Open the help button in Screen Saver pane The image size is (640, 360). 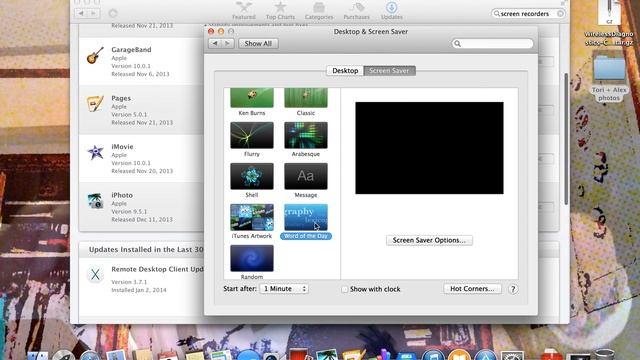click(513, 289)
